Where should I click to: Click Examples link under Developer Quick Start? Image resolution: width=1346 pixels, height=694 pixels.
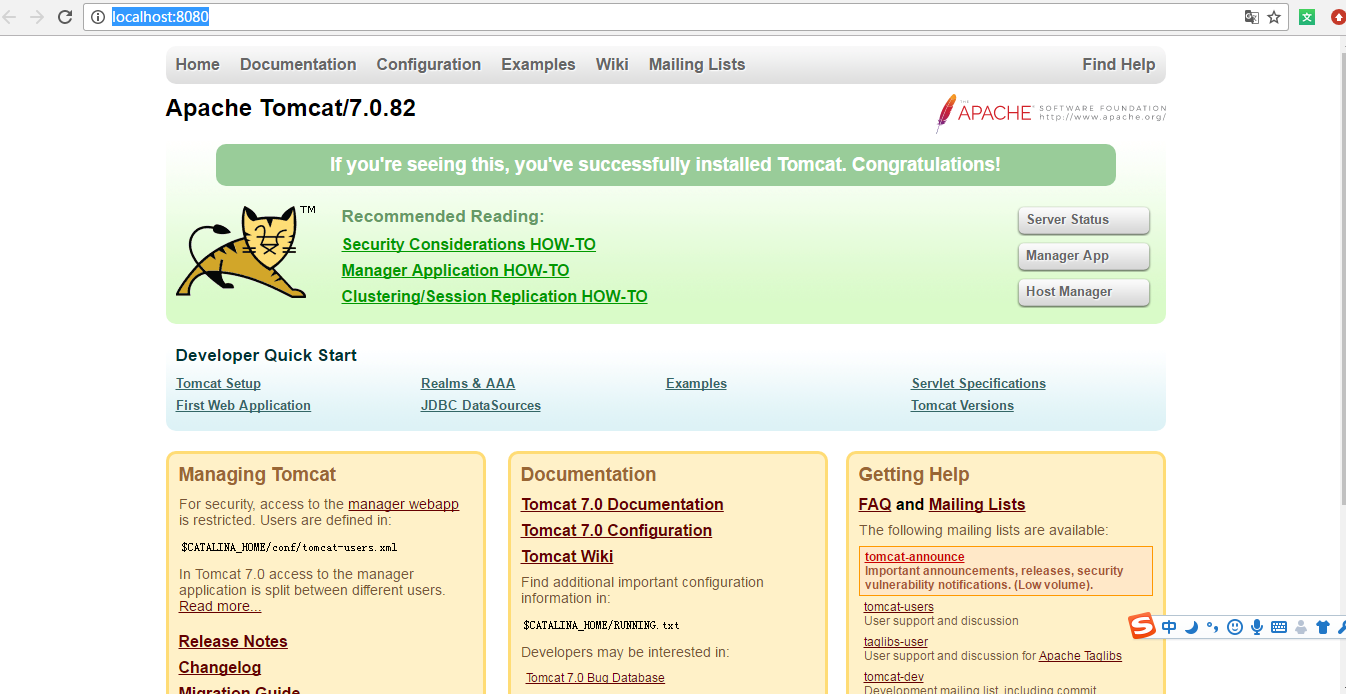click(696, 383)
